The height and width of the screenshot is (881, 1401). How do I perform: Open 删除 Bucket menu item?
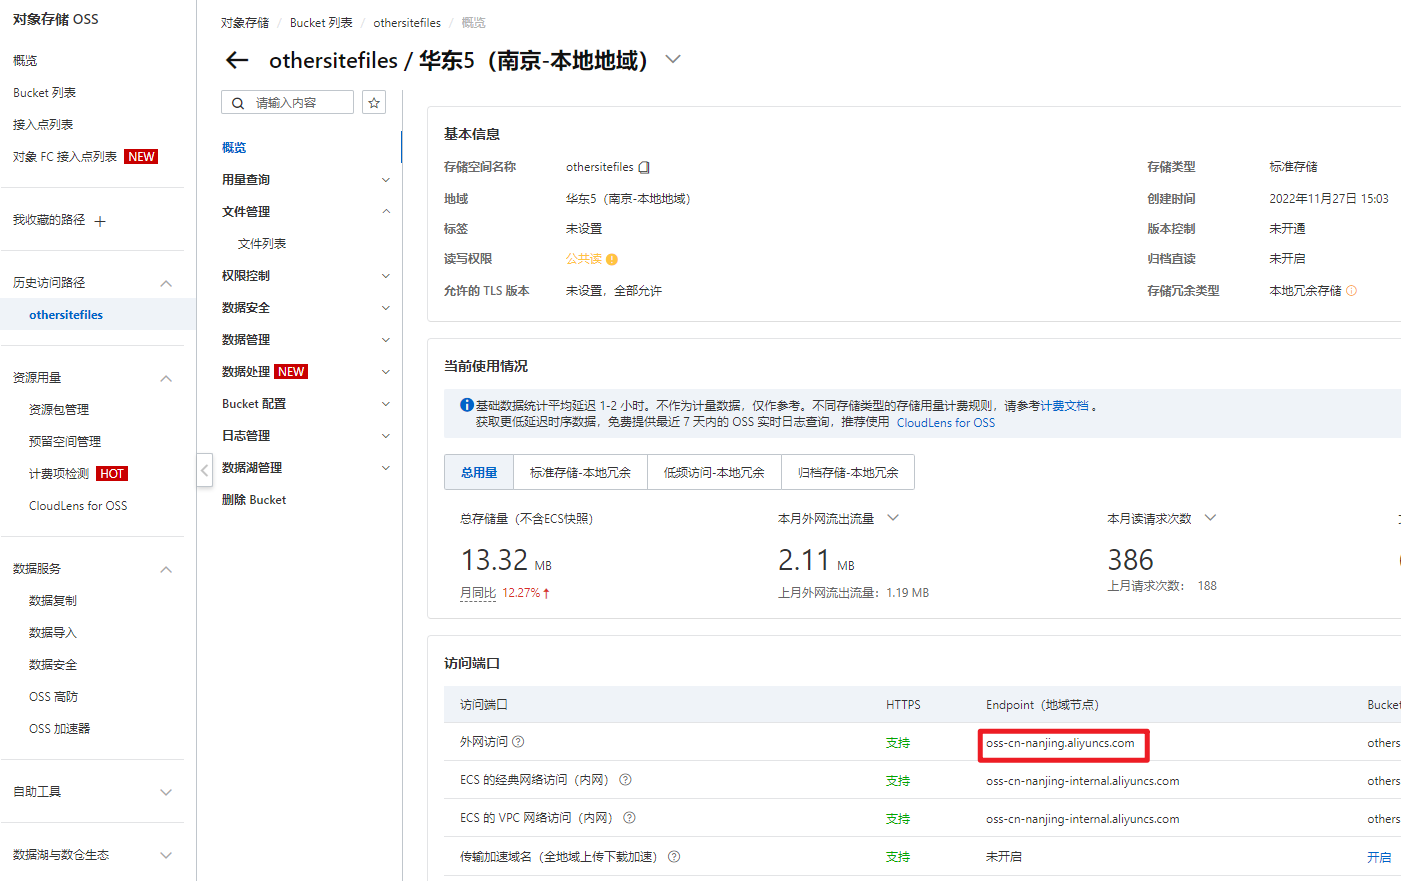(x=254, y=500)
